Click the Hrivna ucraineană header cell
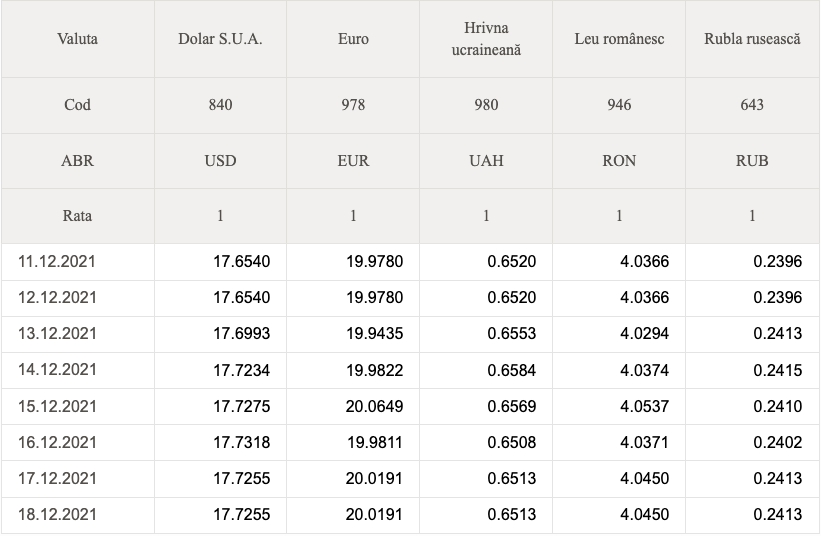Image resolution: width=821 pixels, height=536 pixels. pos(486,39)
